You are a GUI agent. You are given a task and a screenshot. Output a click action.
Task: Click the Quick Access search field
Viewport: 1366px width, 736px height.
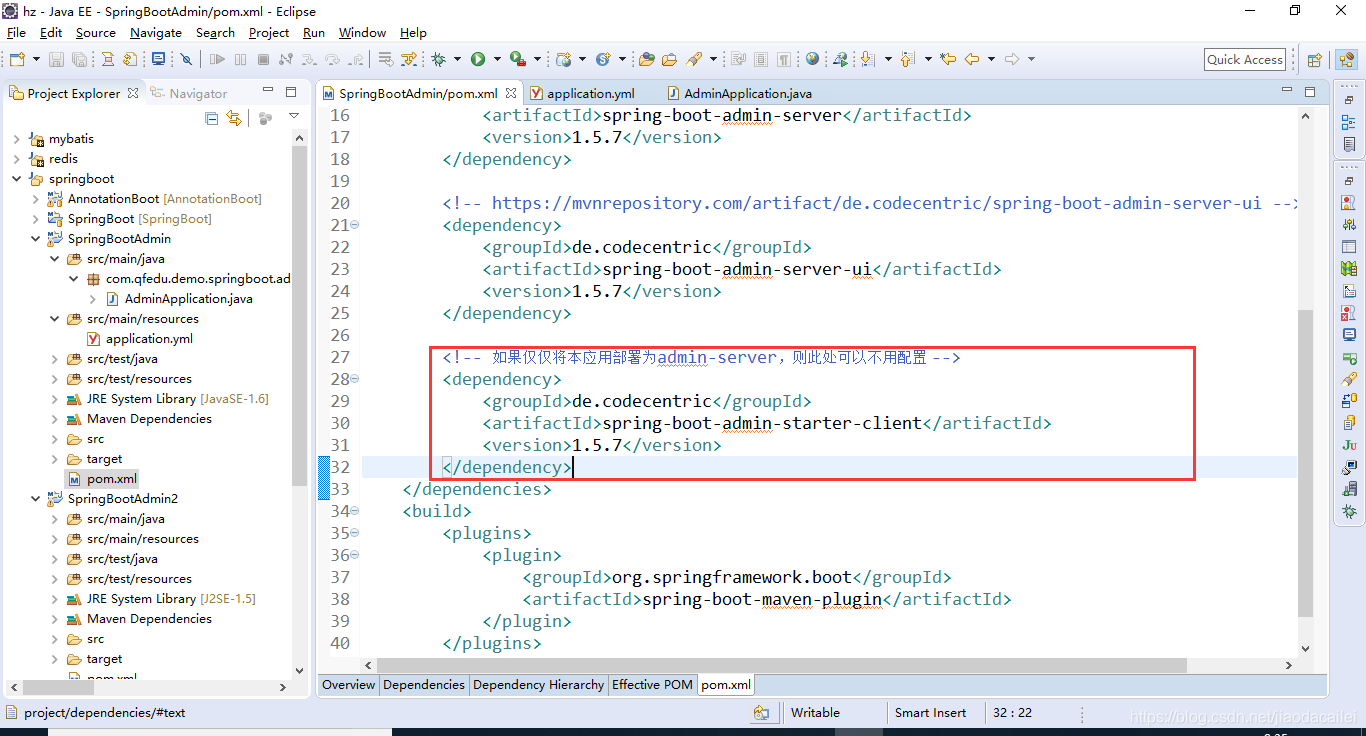pos(1245,60)
